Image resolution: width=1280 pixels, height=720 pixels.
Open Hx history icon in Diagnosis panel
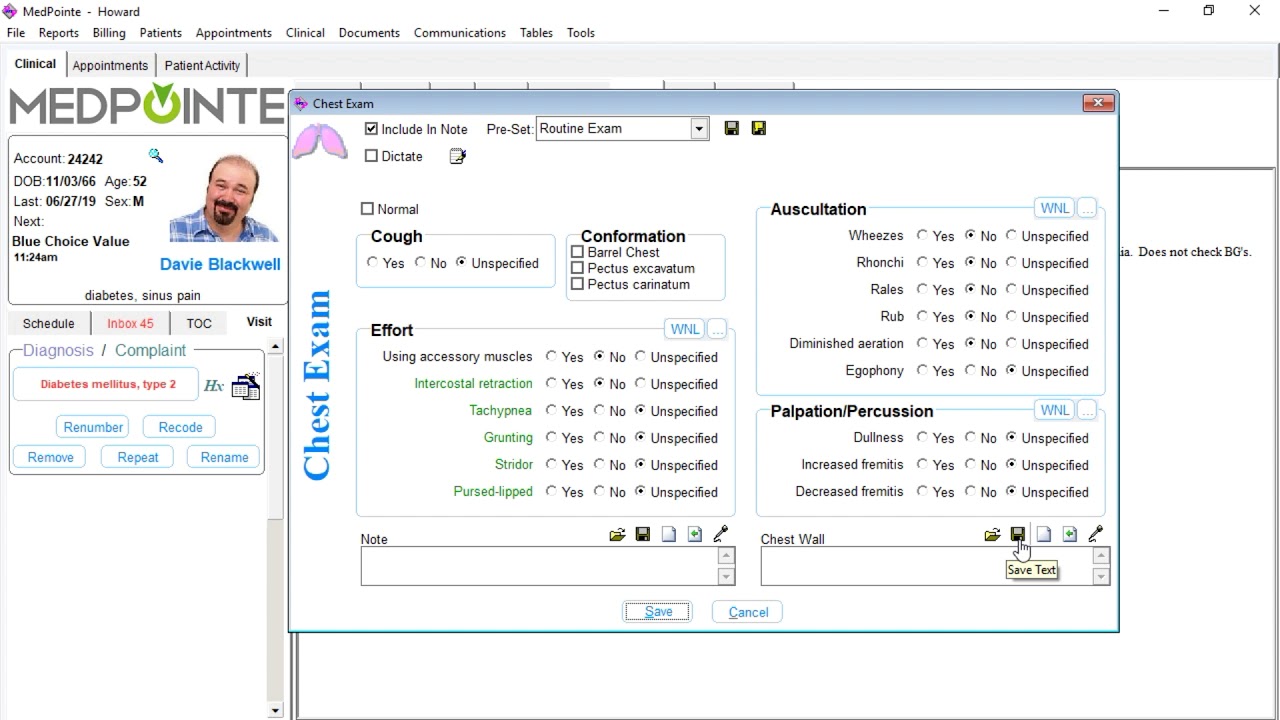[x=214, y=385]
